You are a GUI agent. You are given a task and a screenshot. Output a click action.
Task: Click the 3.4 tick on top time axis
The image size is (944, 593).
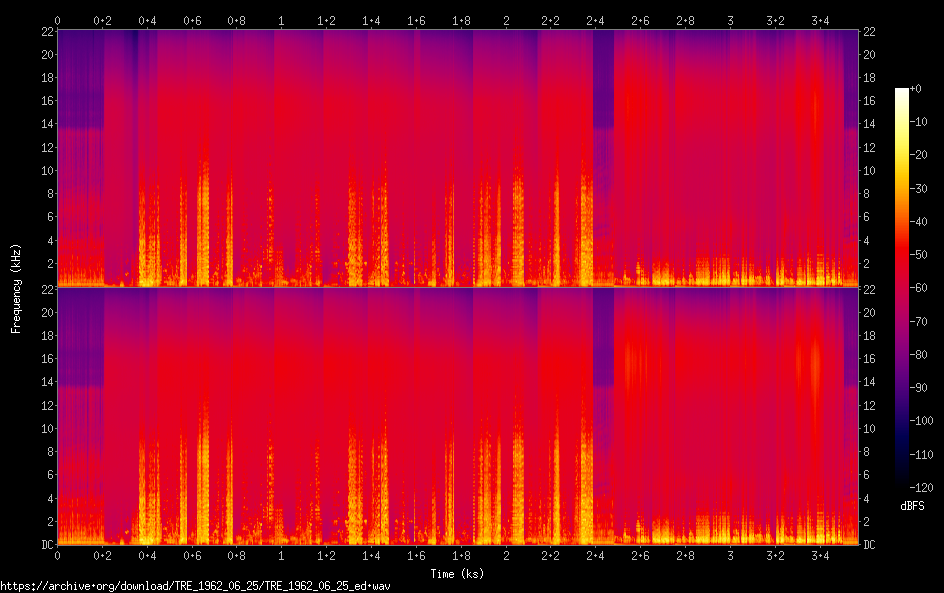[819, 21]
